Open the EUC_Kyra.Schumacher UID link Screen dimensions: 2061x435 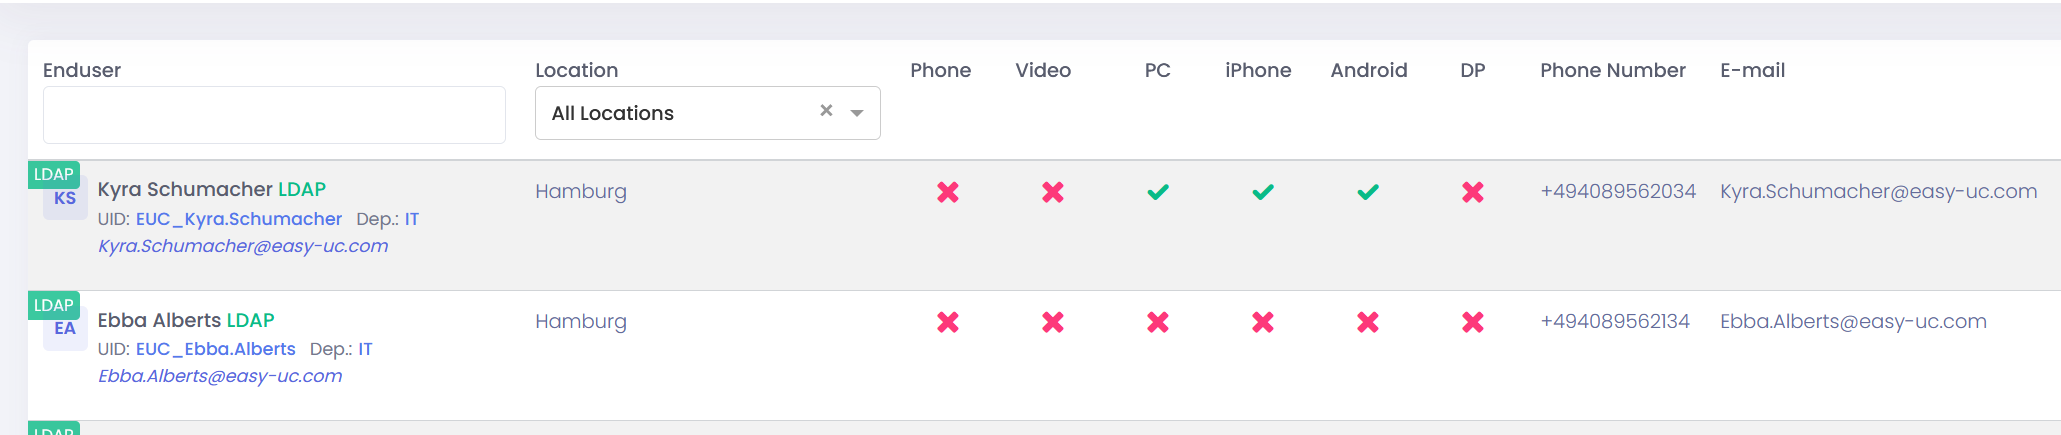click(238, 219)
